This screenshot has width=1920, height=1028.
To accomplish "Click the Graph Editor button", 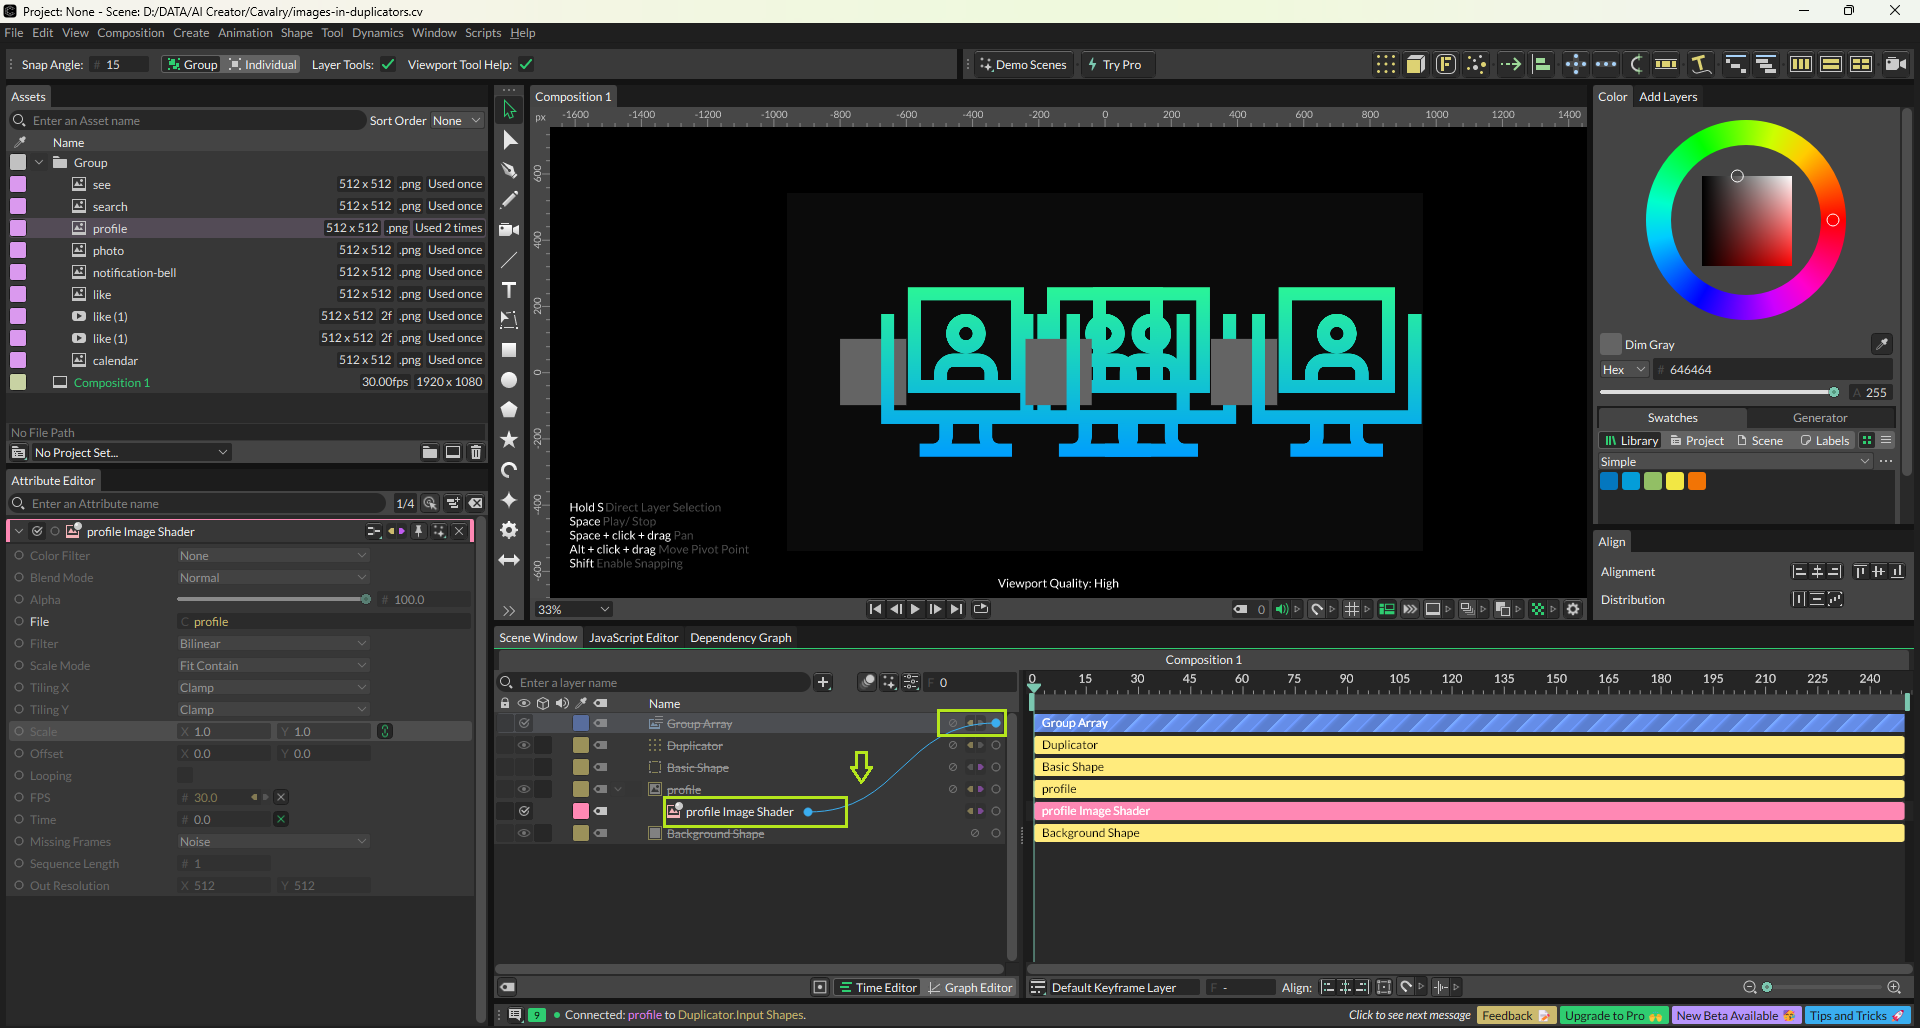I will (969, 987).
